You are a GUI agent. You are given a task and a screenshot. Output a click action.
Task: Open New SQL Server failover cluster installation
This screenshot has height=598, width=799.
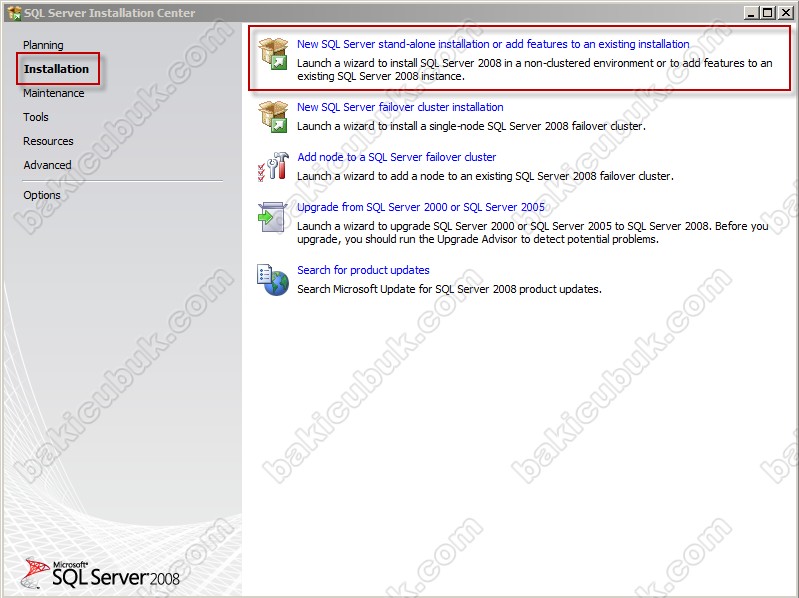[x=400, y=107]
